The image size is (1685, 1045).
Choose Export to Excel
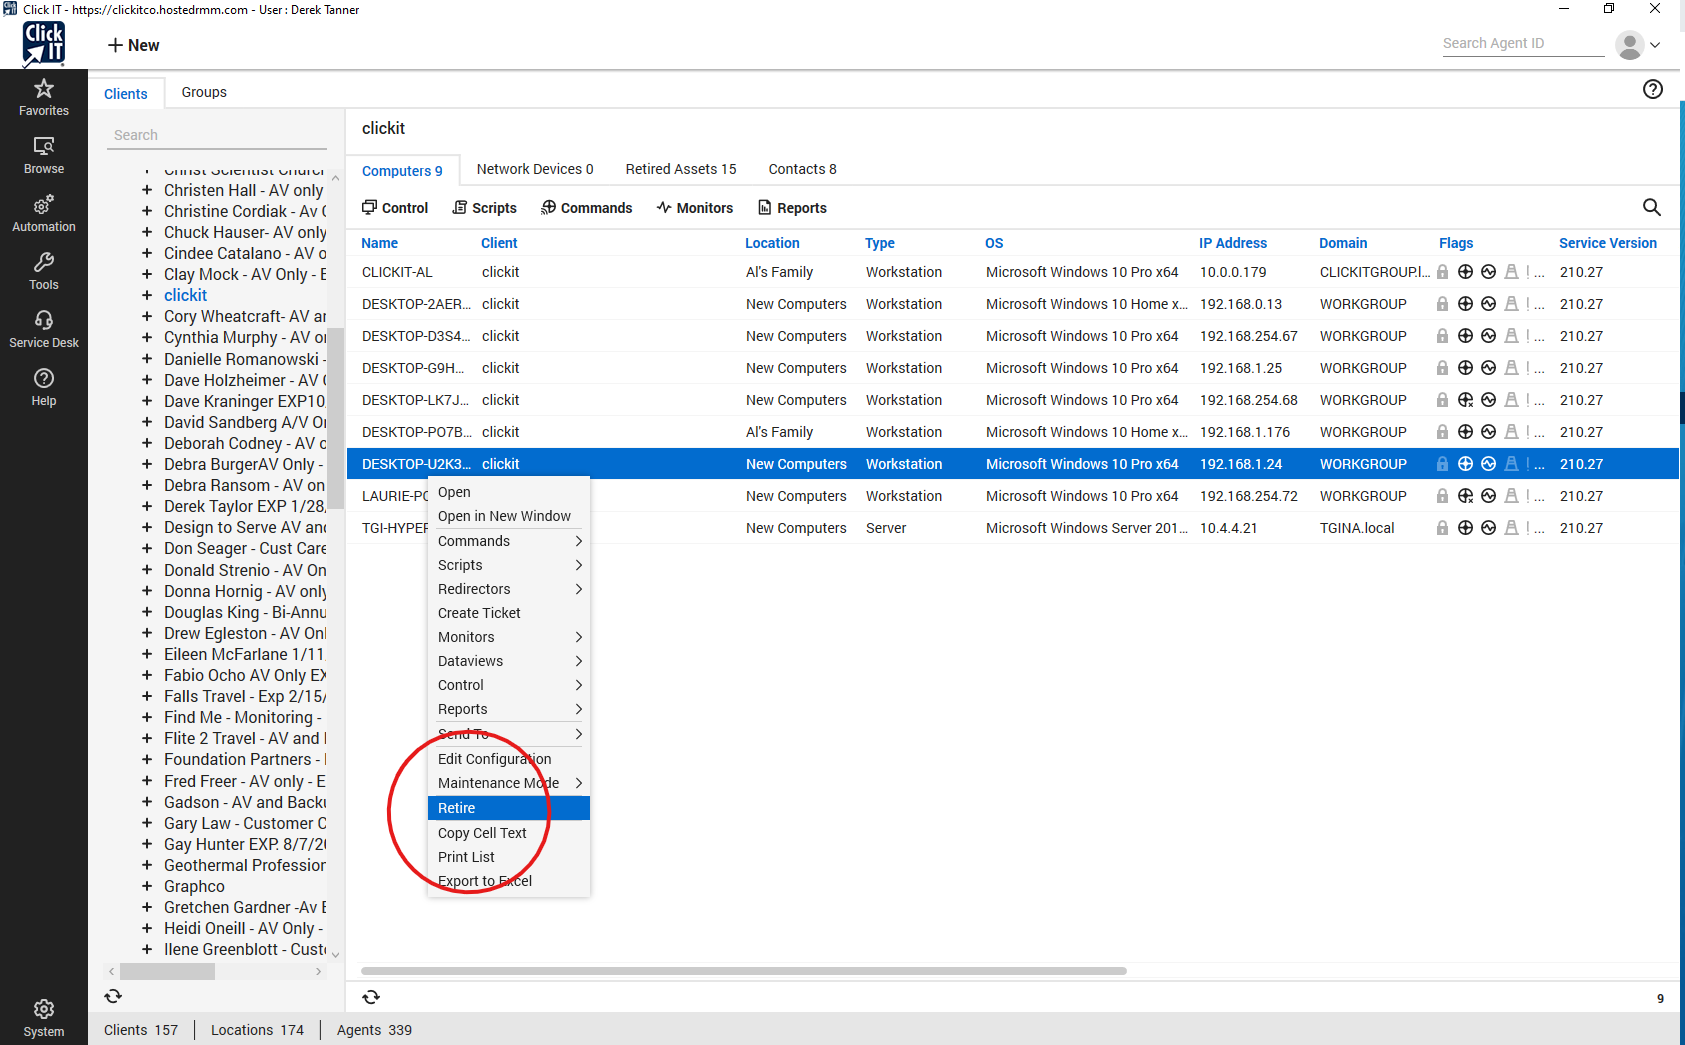tap(509, 881)
